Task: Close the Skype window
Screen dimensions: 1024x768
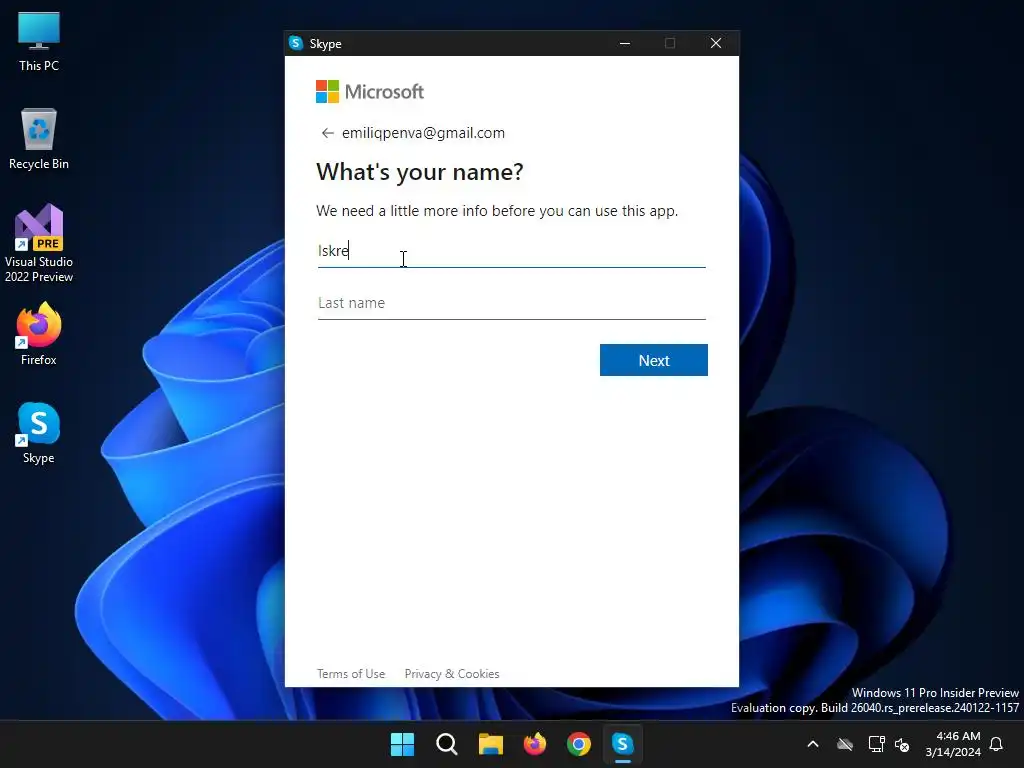Action: [716, 43]
